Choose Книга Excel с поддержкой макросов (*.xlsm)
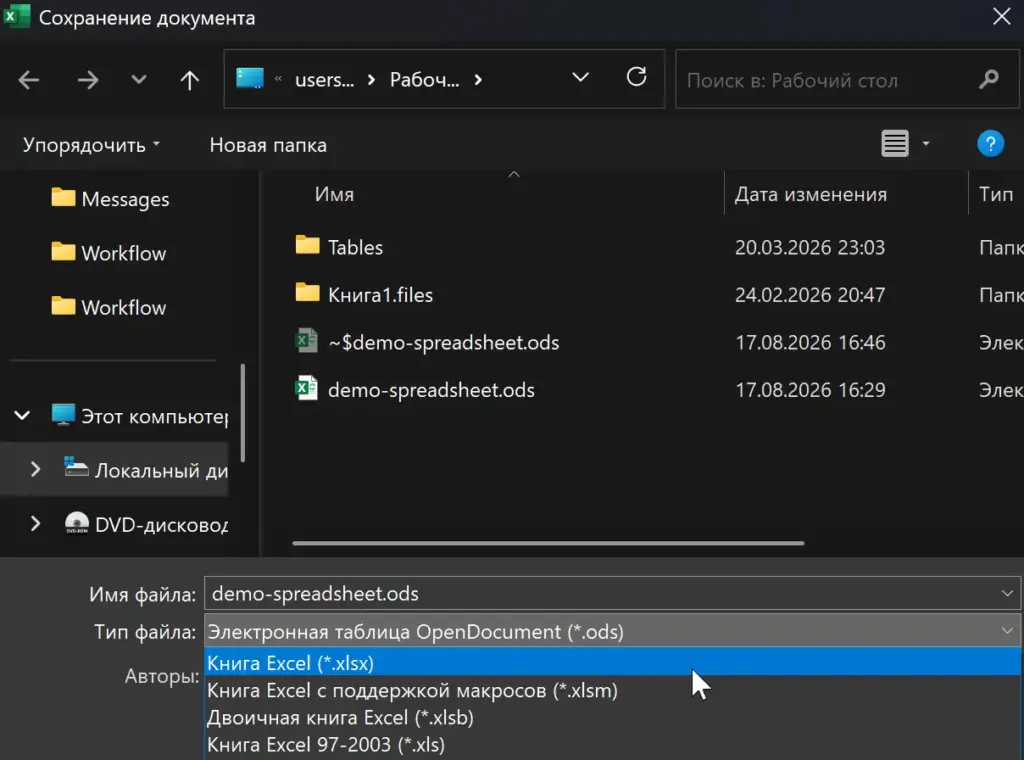Viewport: 1024px width, 760px height. tap(613, 690)
